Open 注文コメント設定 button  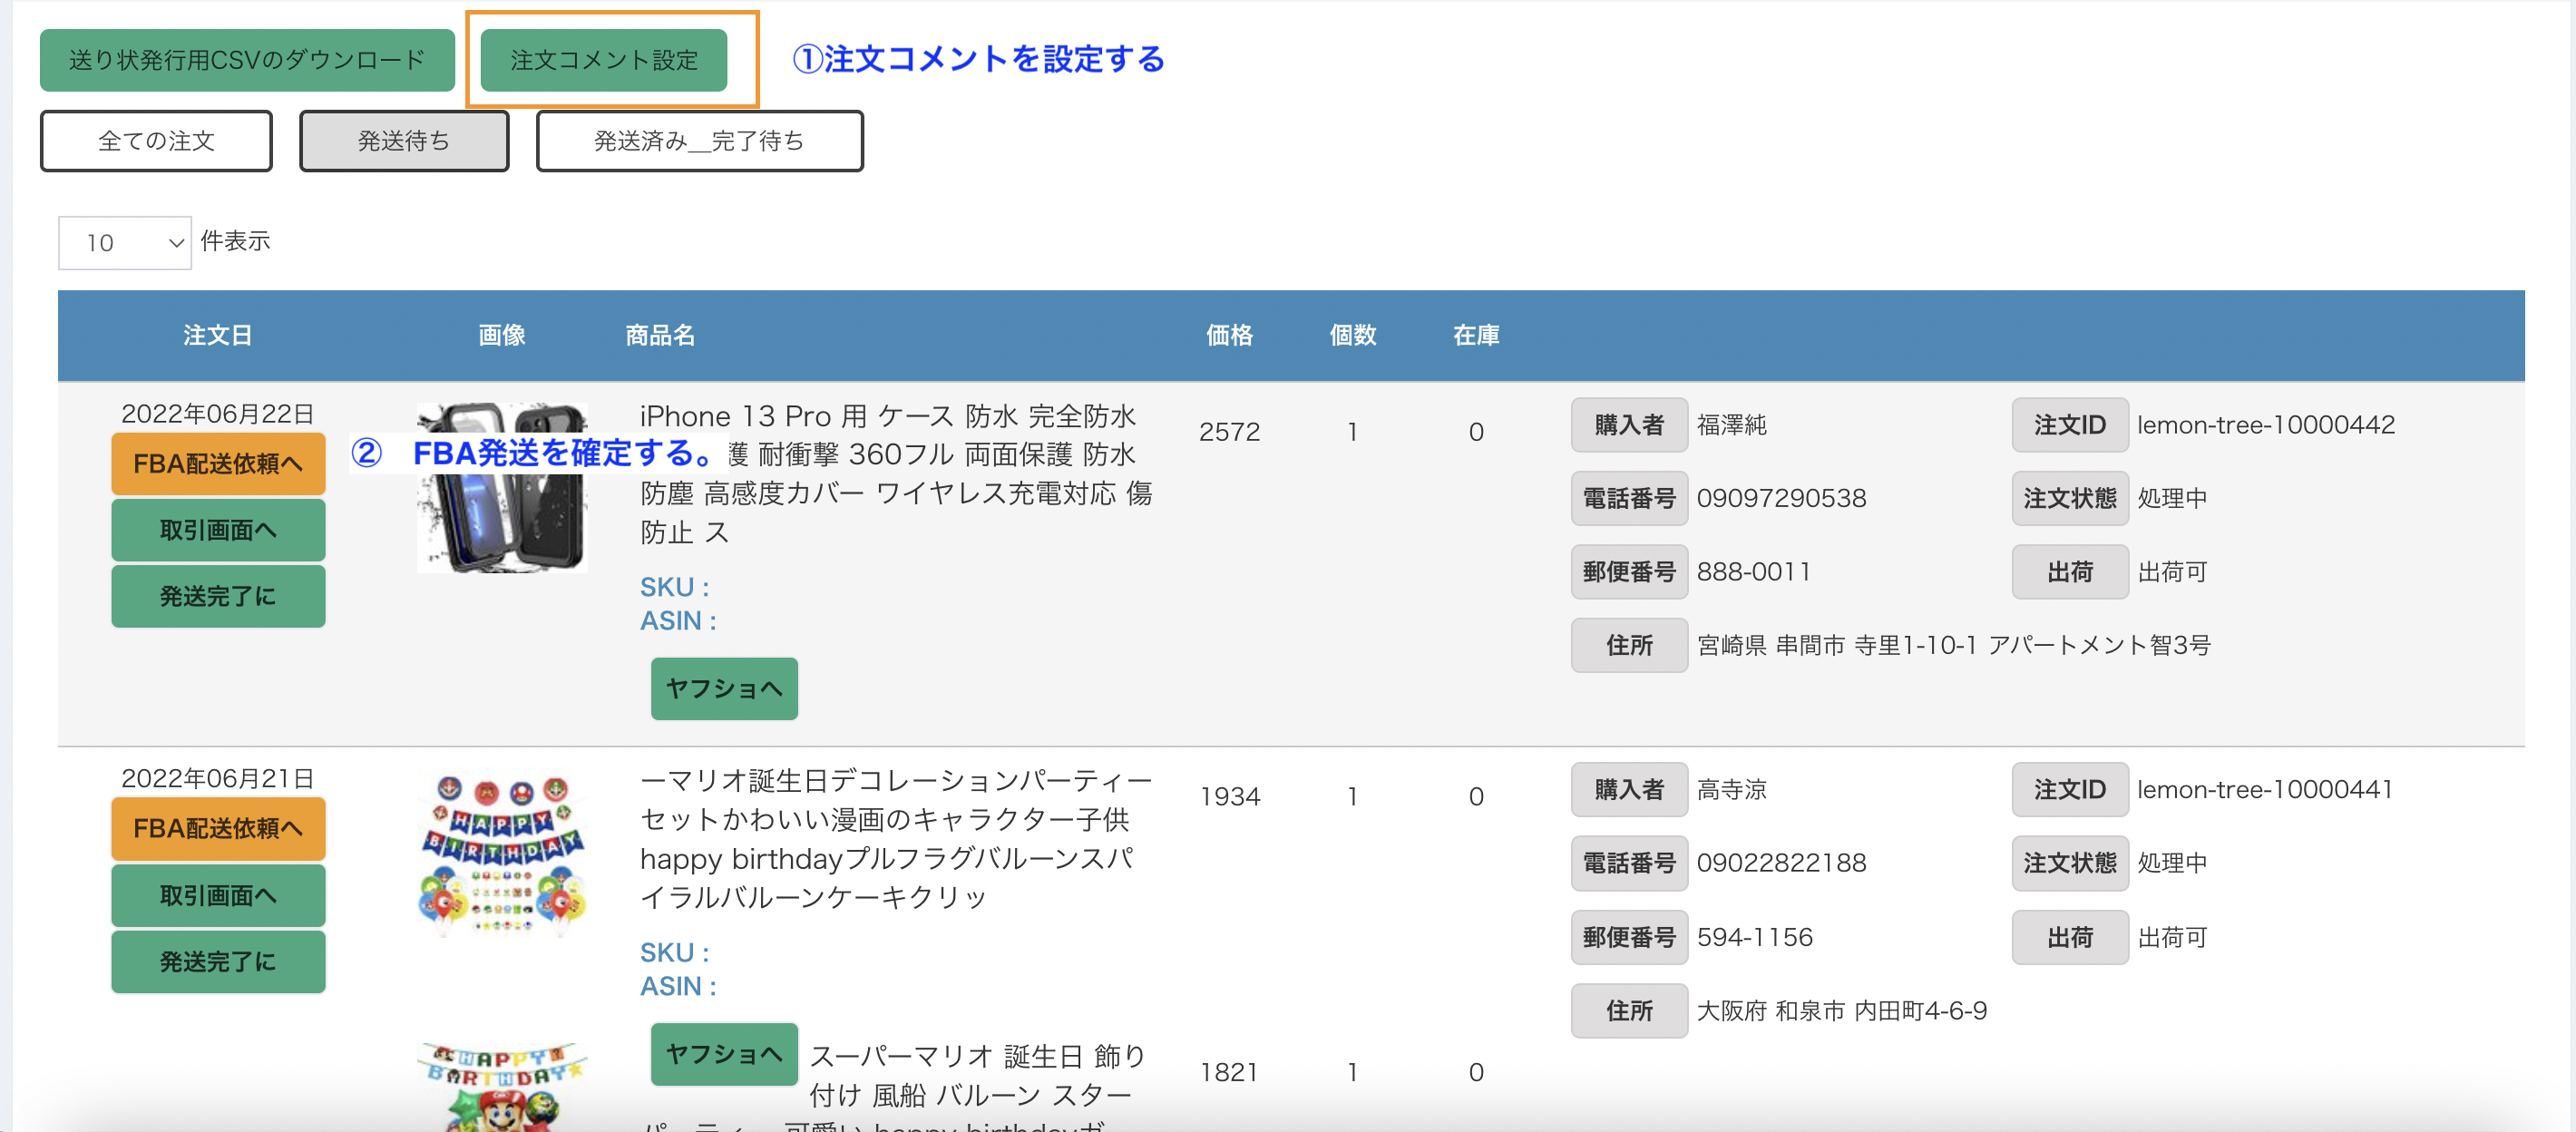click(x=604, y=60)
